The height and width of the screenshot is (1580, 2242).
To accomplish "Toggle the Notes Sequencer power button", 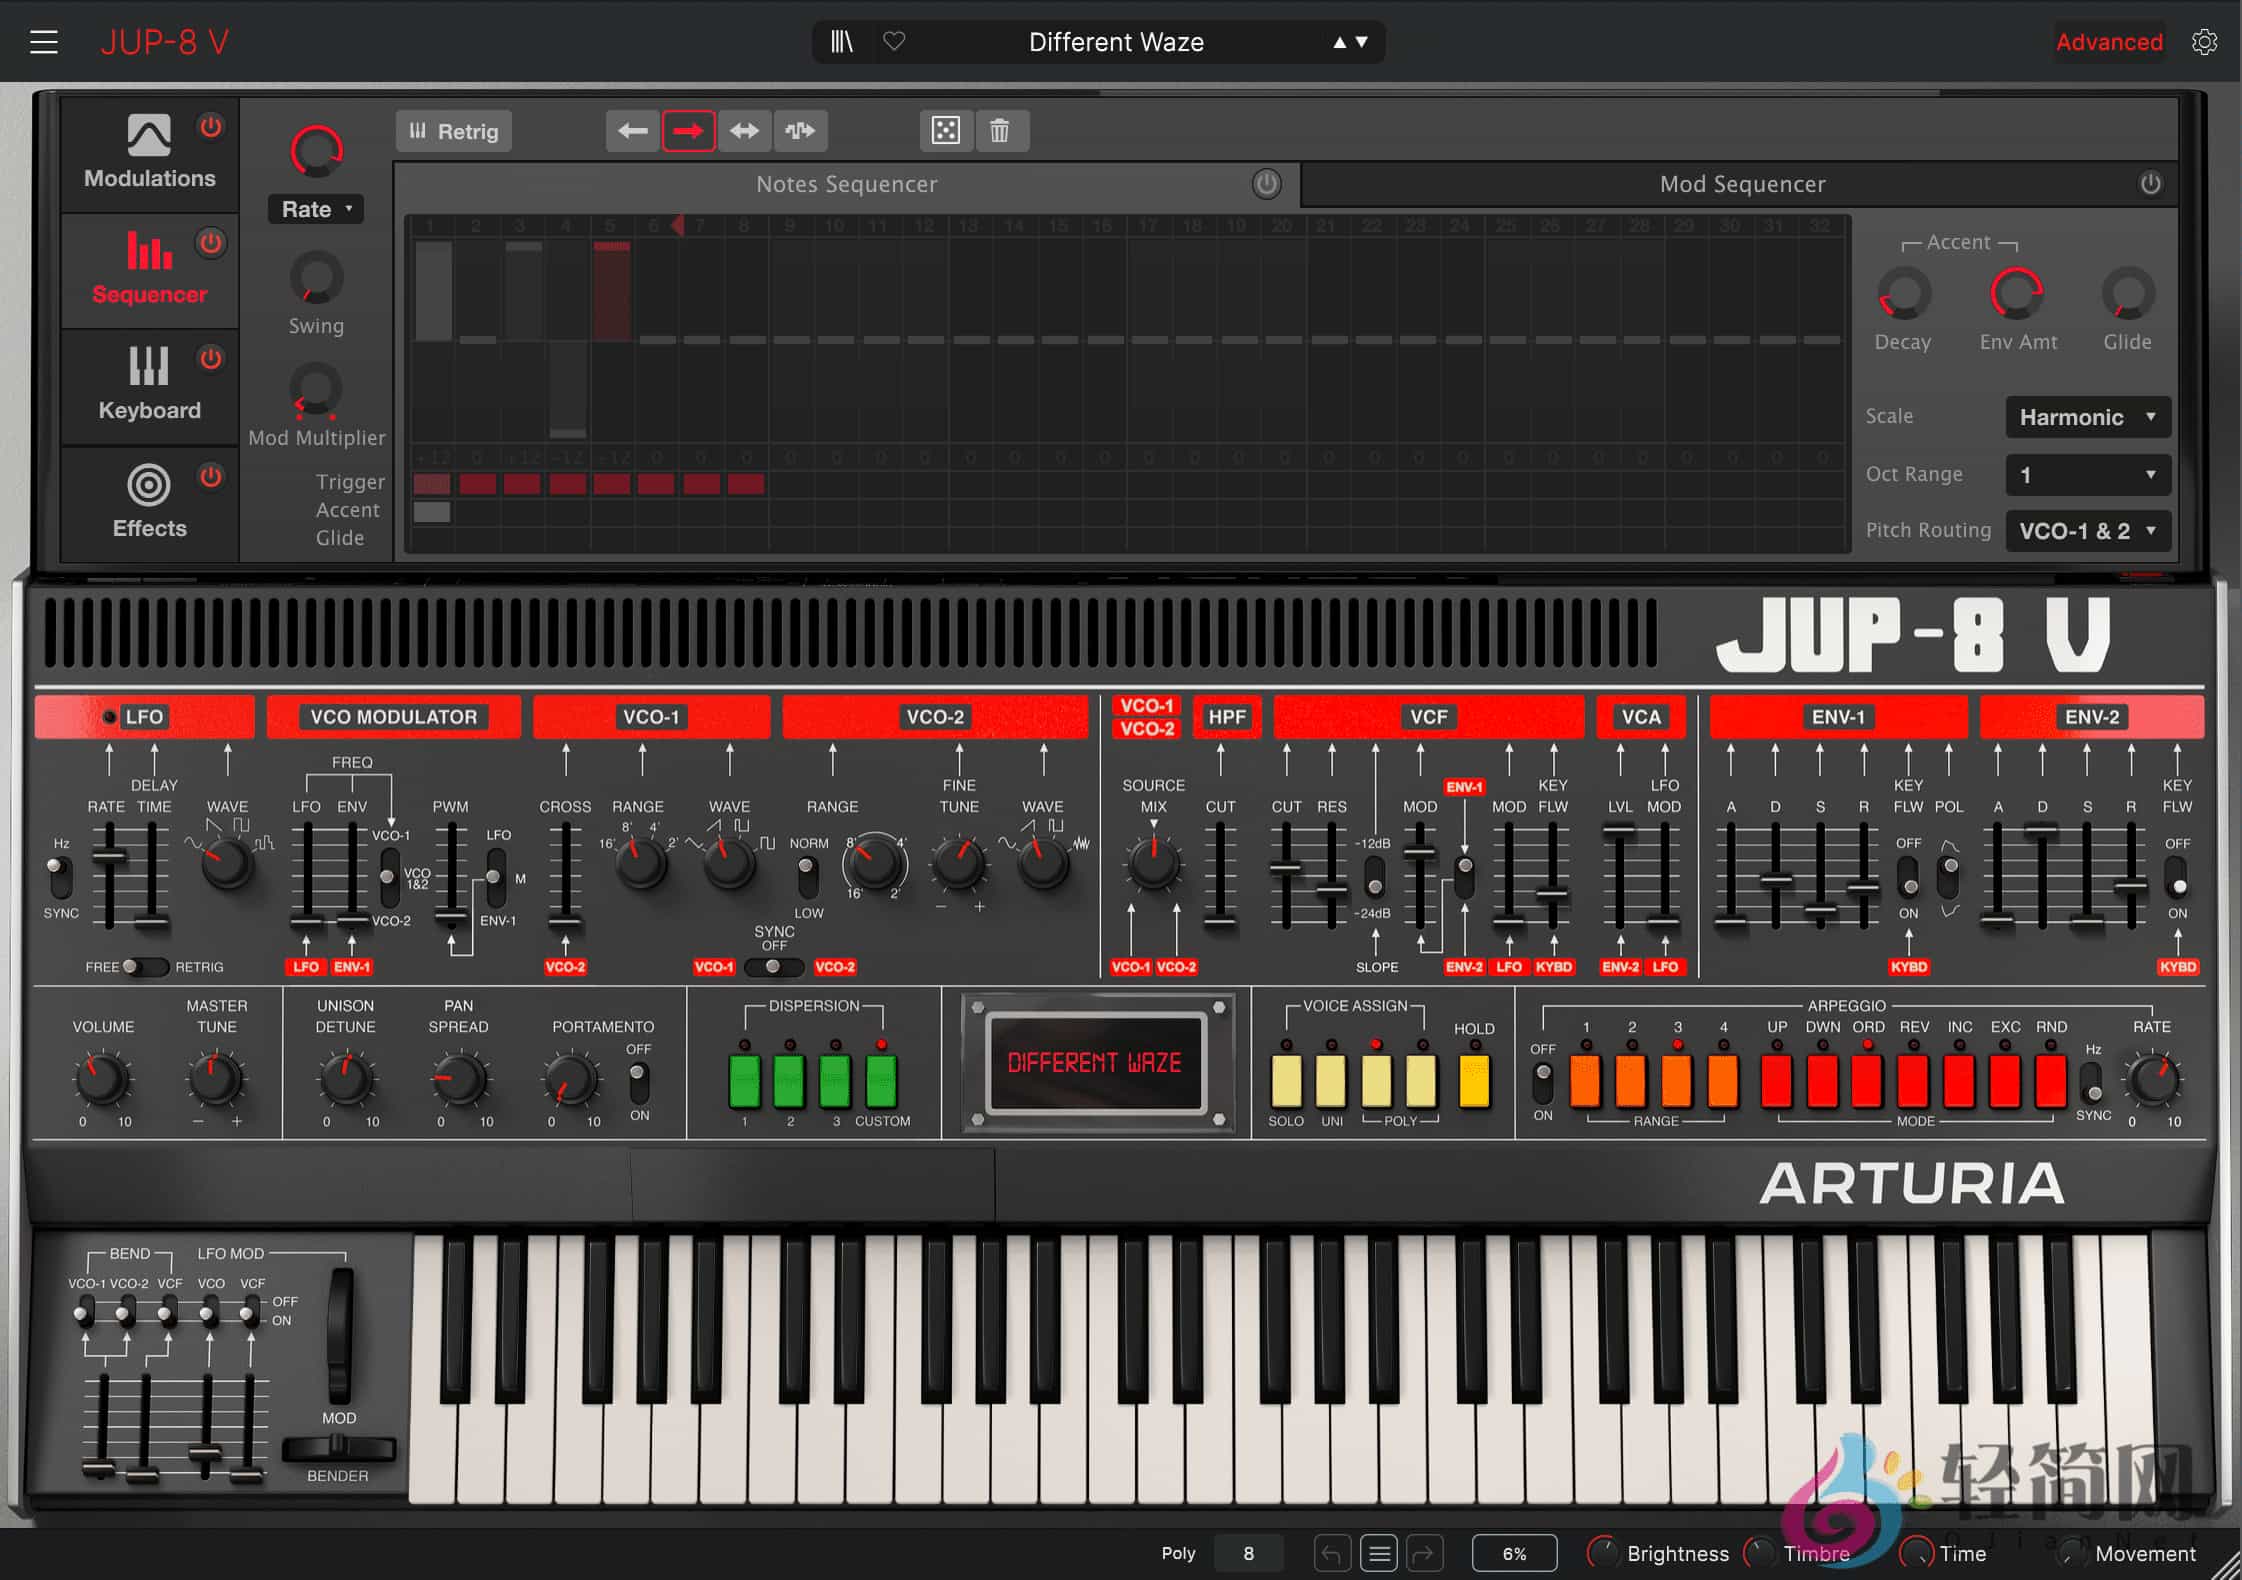I will tap(1266, 184).
